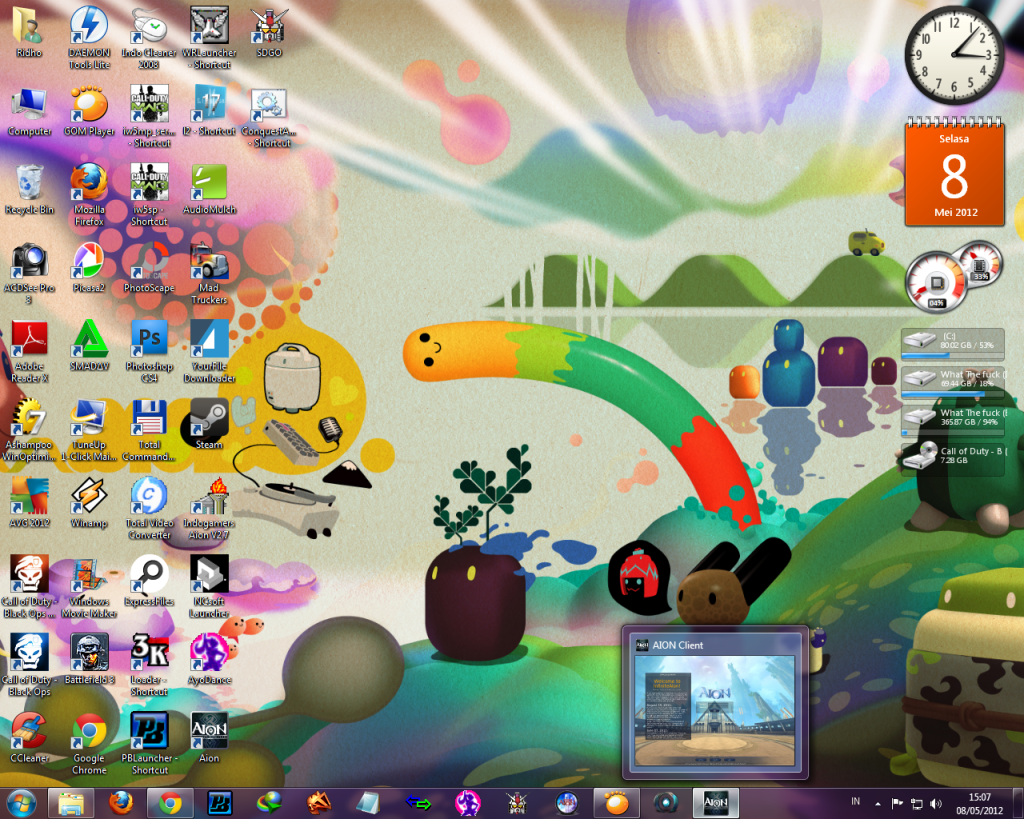Open Windows Explorer from the taskbar
This screenshot has width=1024, height=819.
pyautogui.click(x=71, y=803)
